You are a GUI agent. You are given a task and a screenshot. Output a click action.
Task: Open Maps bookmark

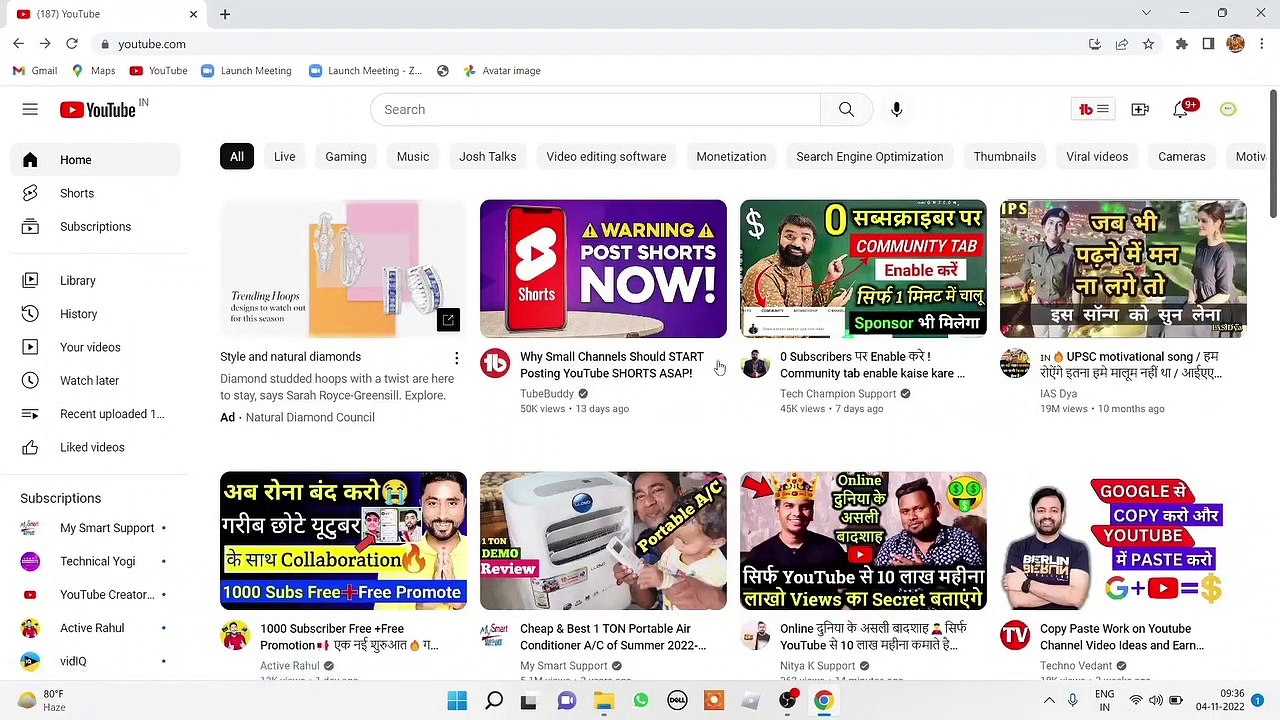[93, 71]
